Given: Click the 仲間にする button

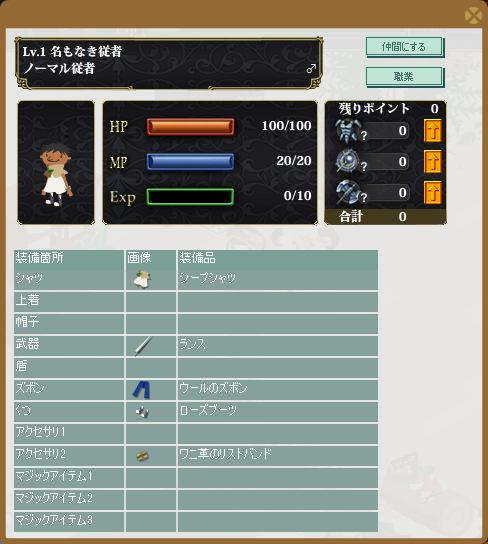Looking at the screenshot, I should click(404, 46).
